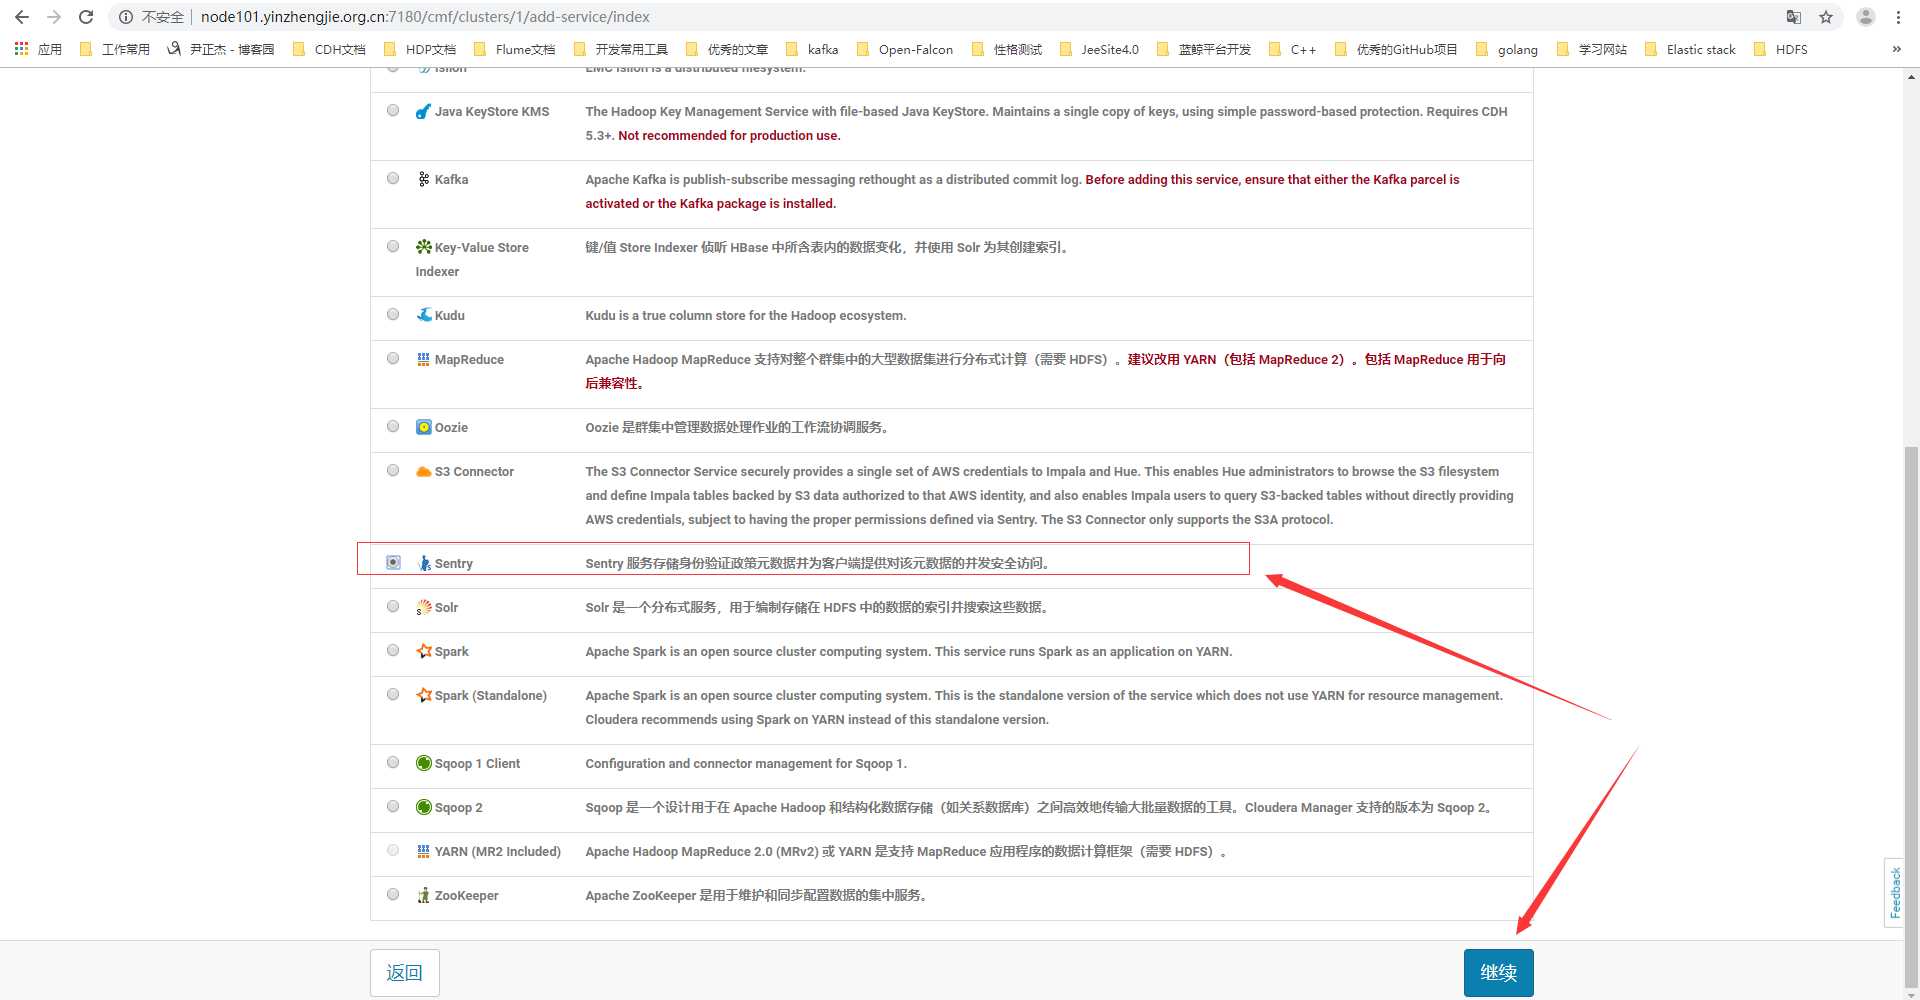Select the Spark radio button
Image resolution: width=1920 pixels, height=1000 pixels.
[393, 650]
